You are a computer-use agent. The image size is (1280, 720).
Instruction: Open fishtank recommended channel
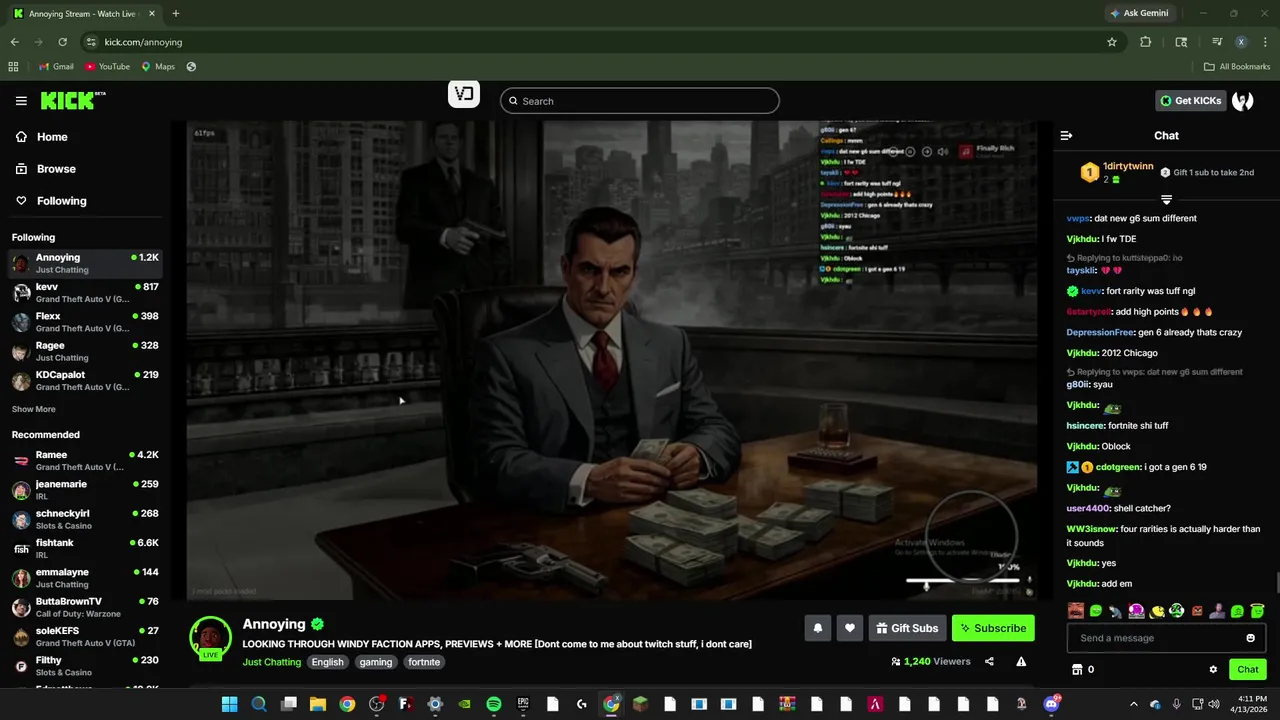click(x=85, y=549)
